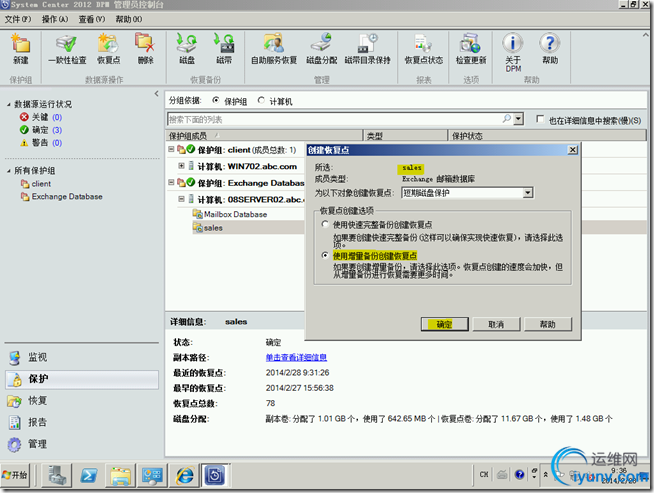Filter by 警告 (0) status

click(x=41, y=143)
